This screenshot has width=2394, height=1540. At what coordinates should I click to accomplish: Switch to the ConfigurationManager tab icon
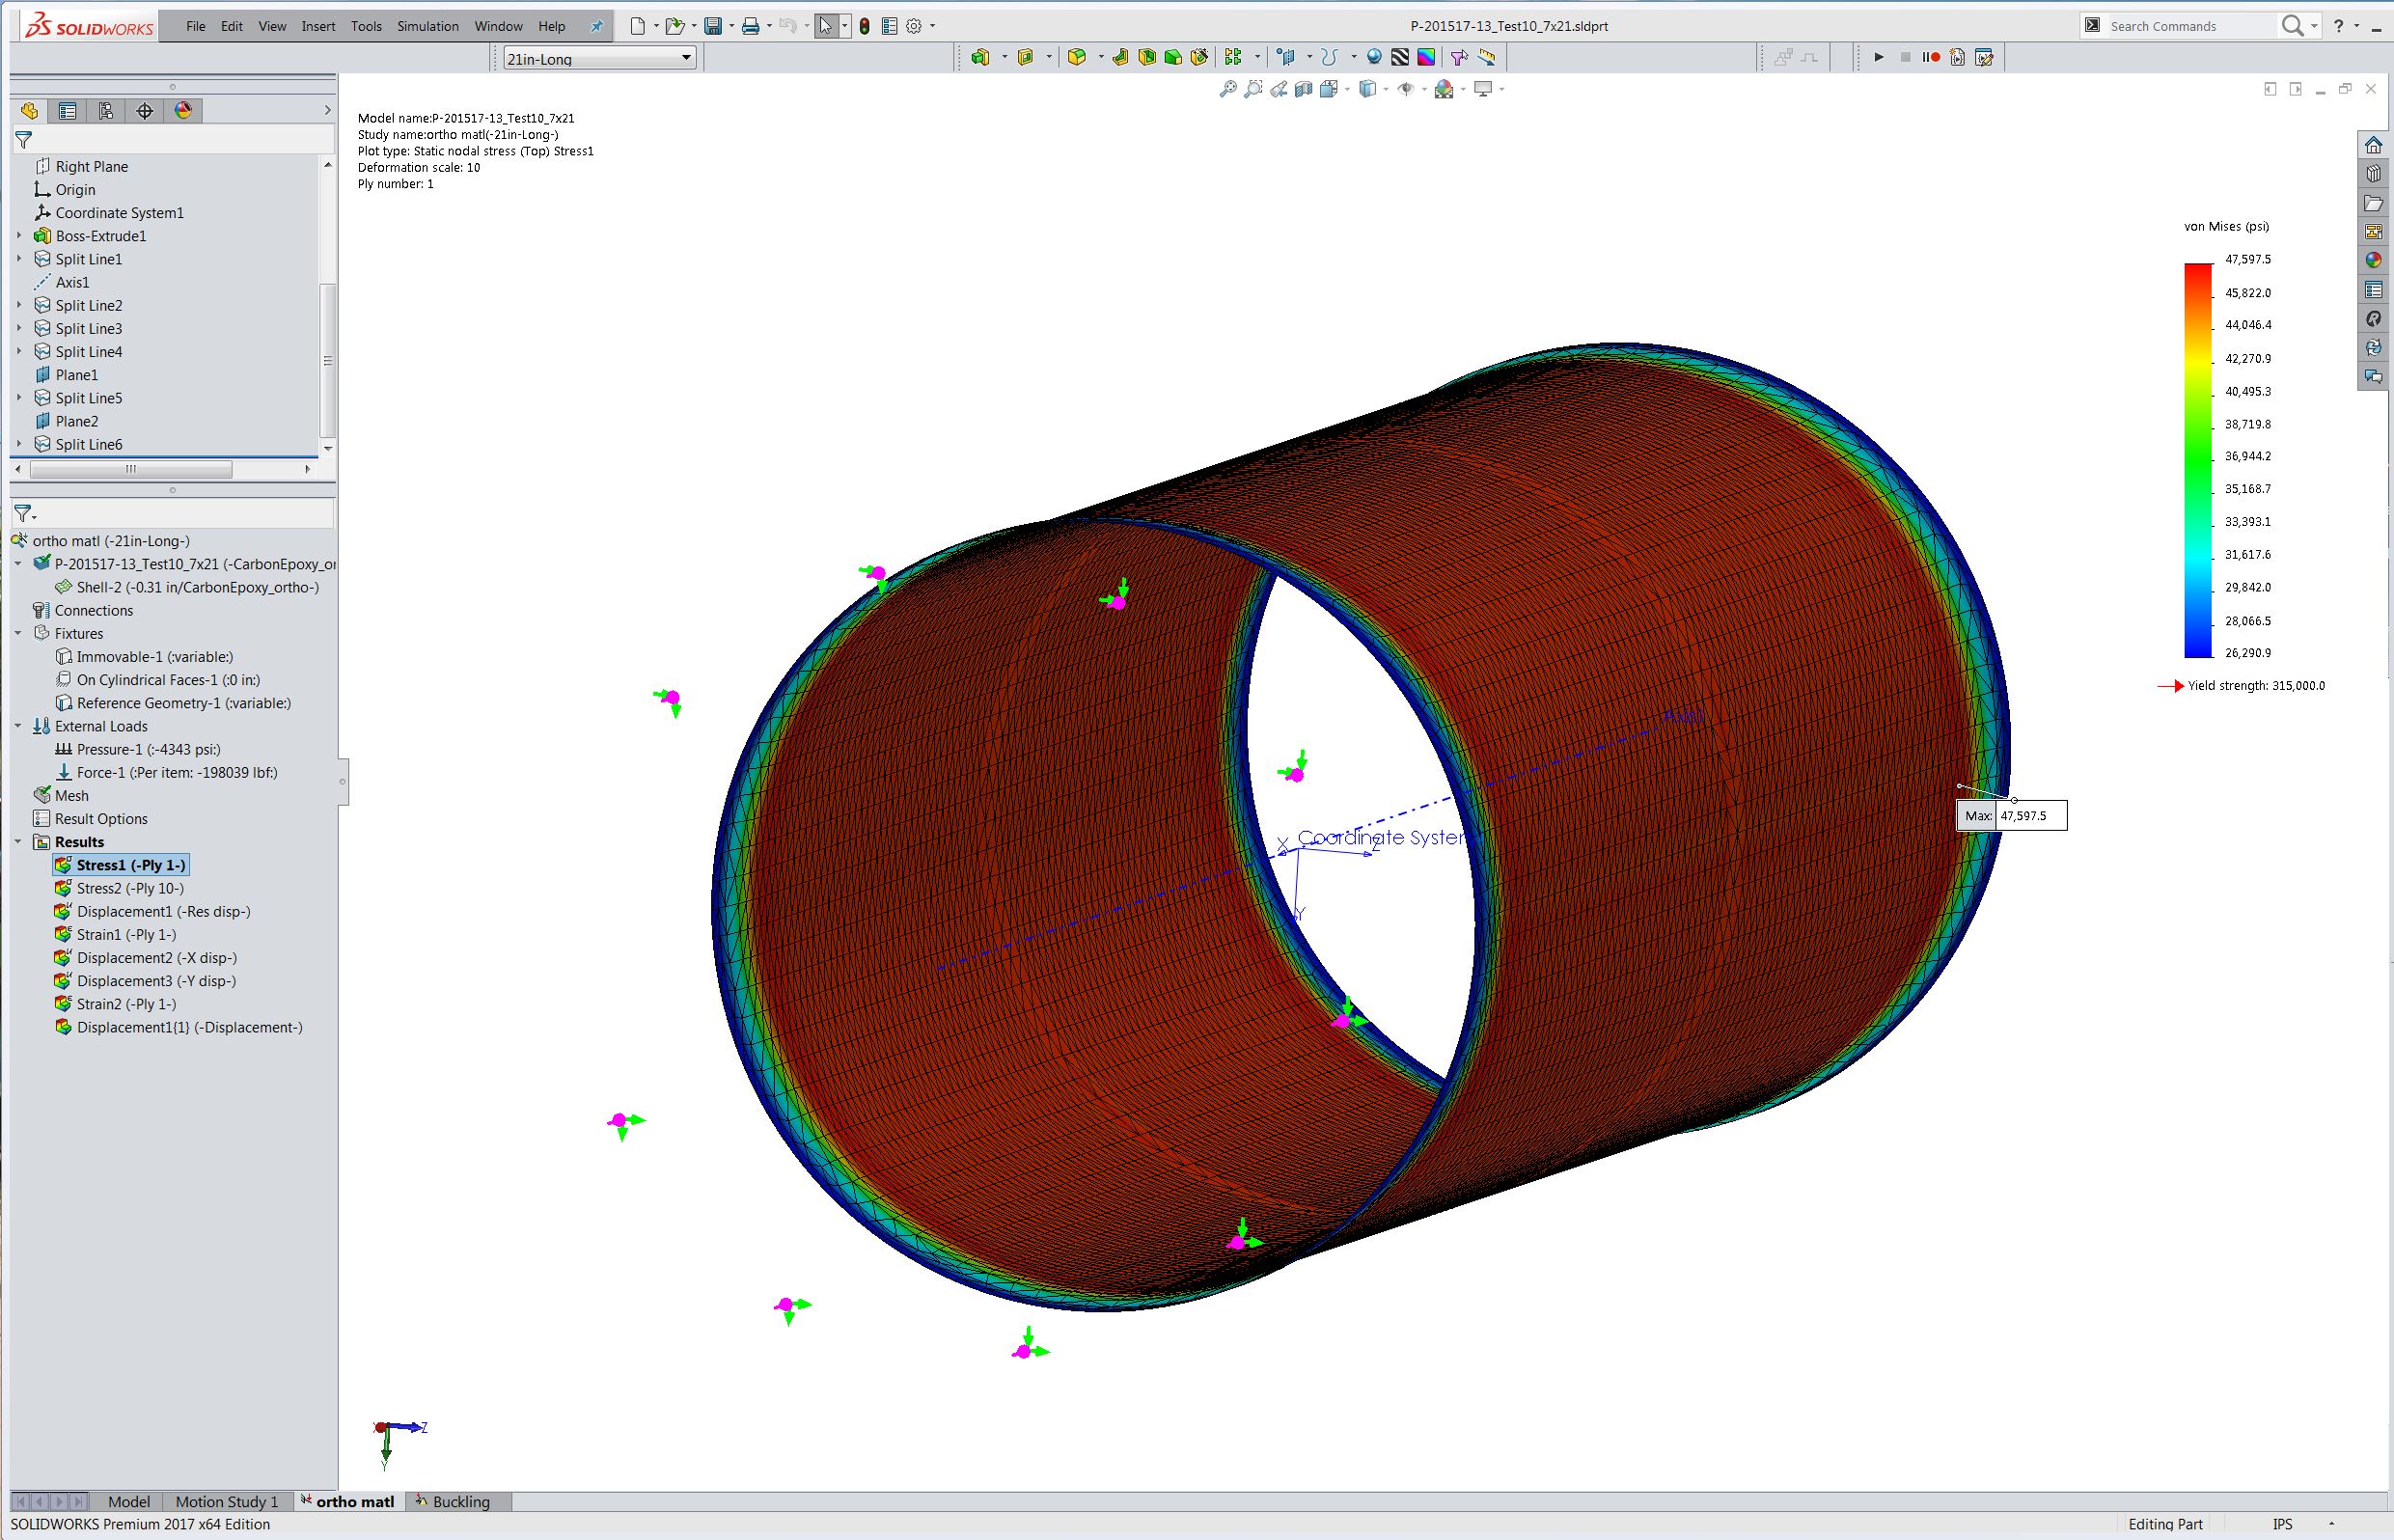[x=106, y=111]
